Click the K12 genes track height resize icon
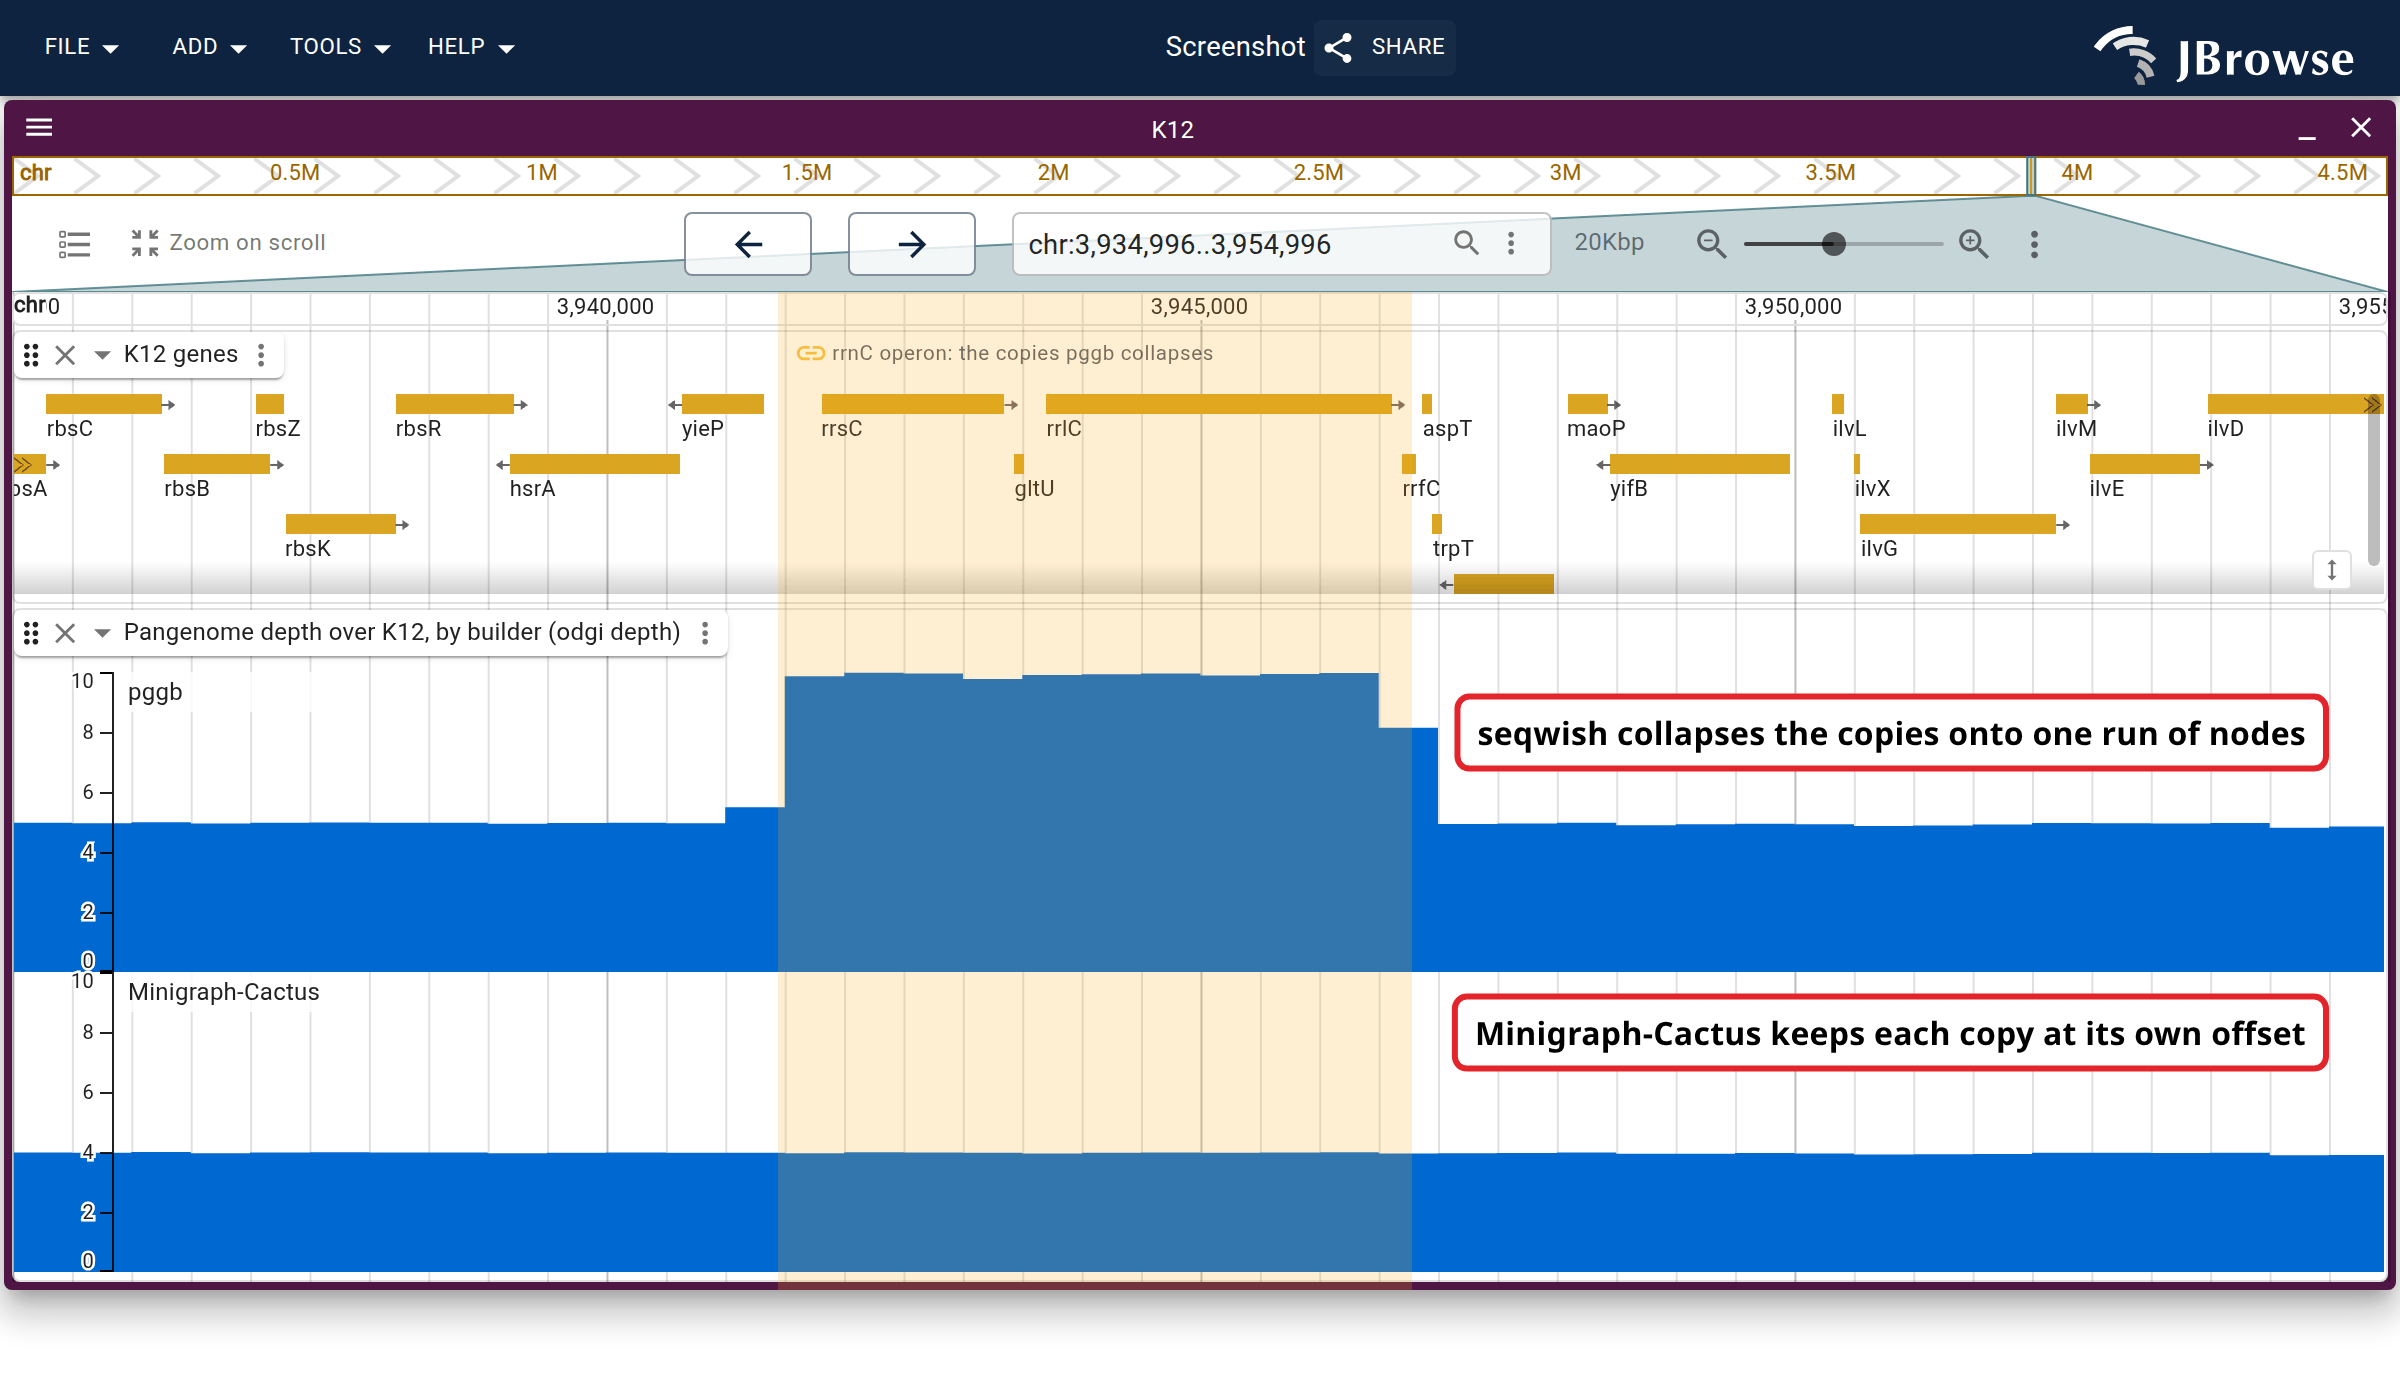The width and height of the screenshot is (2400, 1380). 2332,570
